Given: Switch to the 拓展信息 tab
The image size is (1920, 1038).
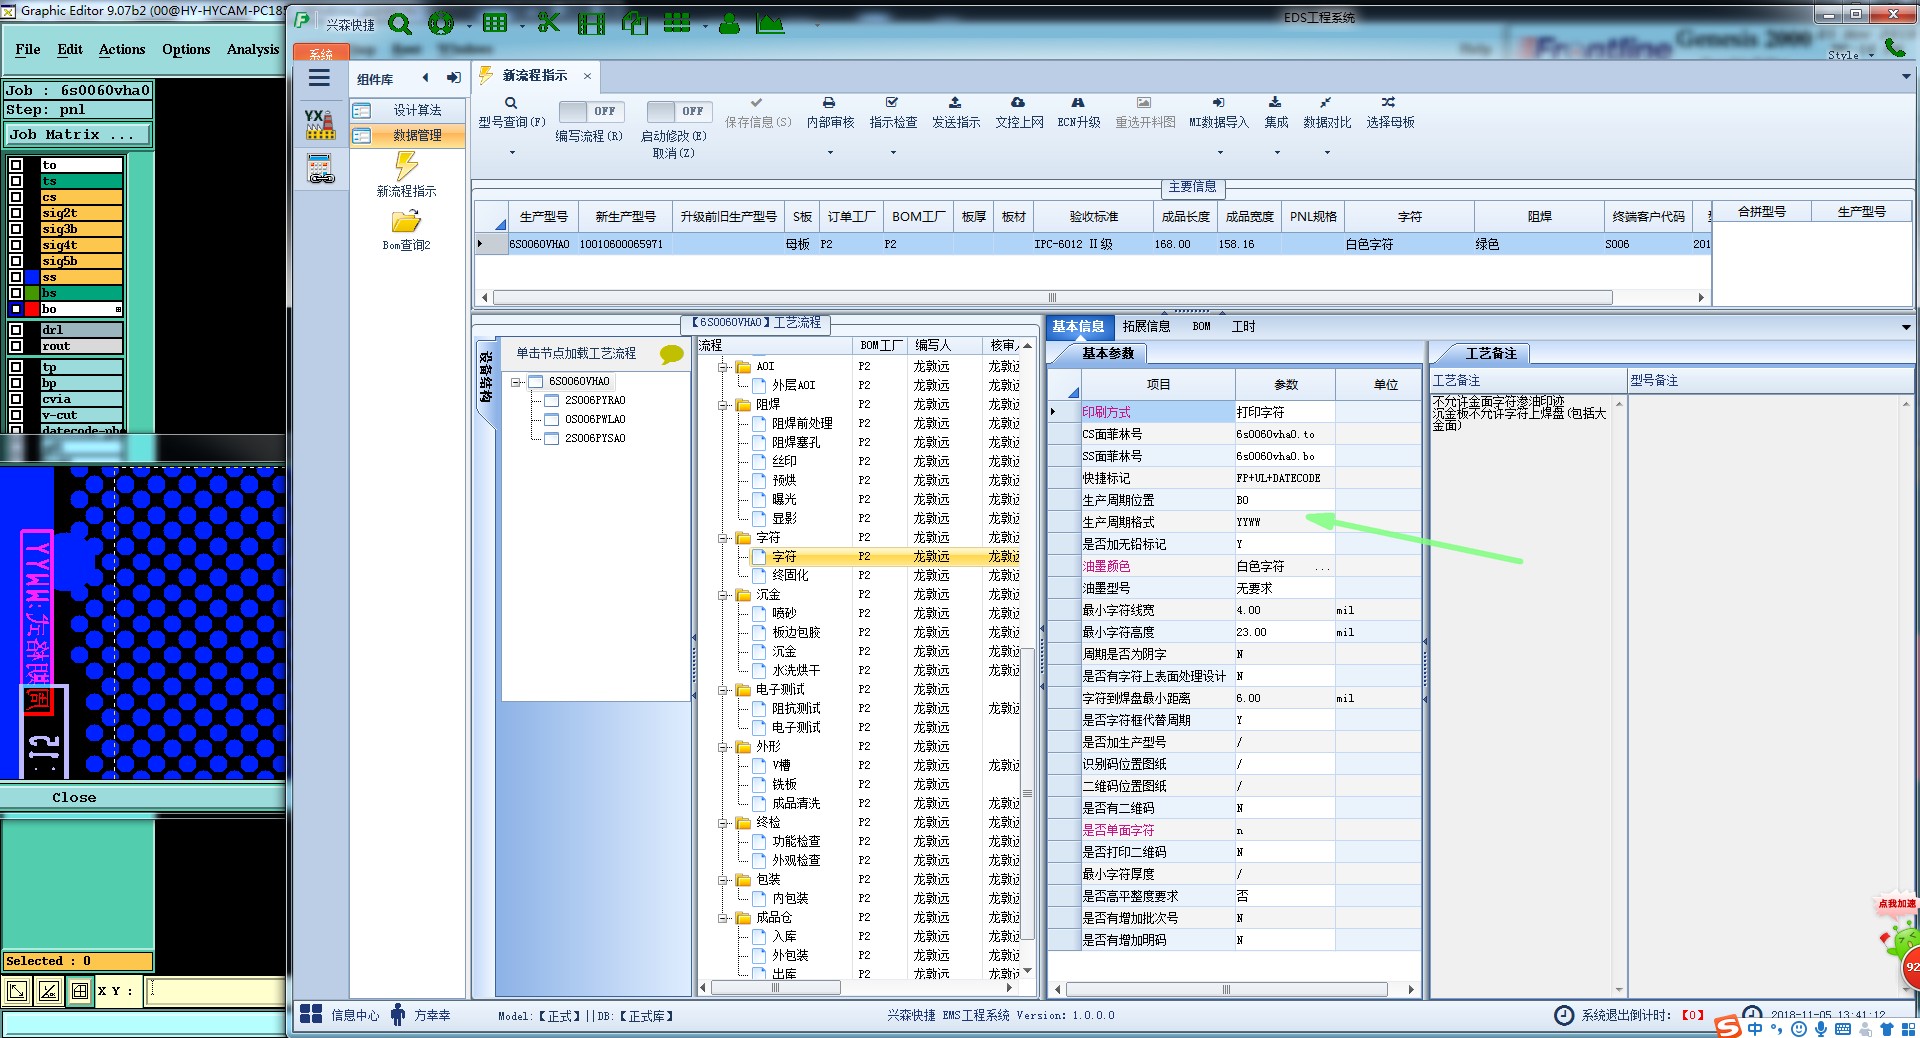Looking at the screenshot, I should pos(1146,326).
